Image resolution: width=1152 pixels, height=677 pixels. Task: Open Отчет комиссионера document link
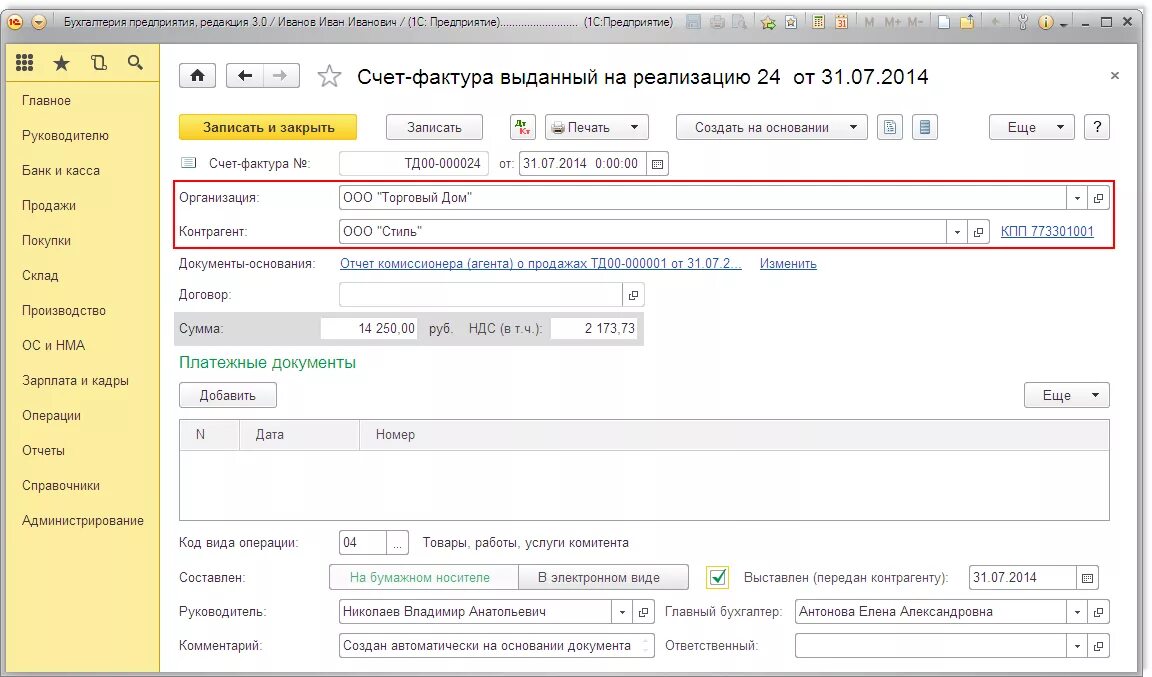coord(541,263)
